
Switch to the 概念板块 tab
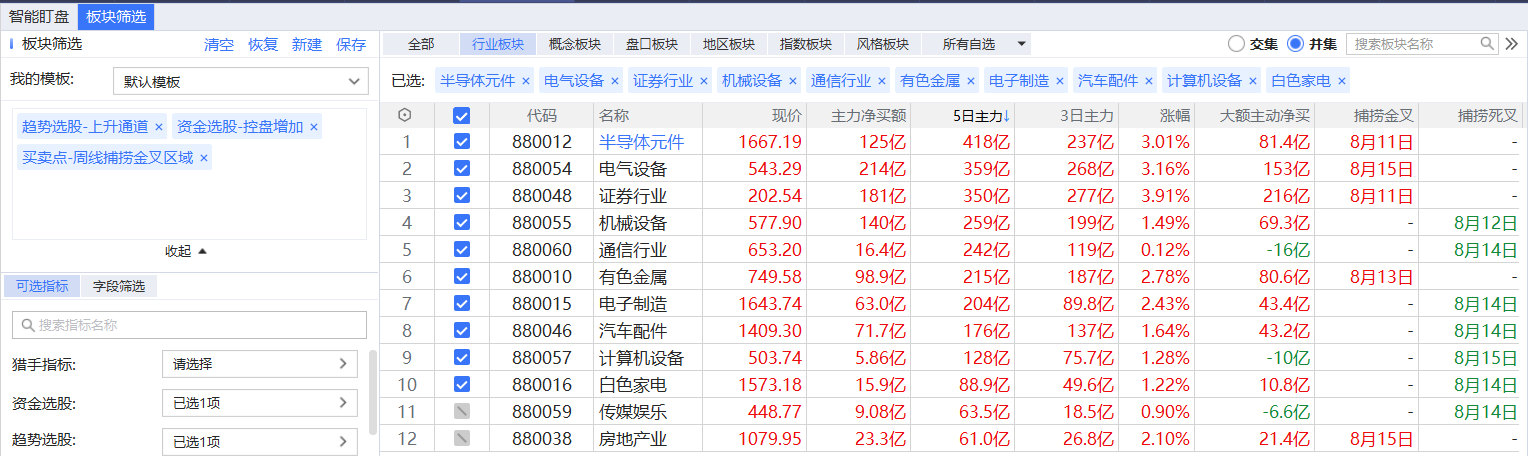[574, 44]
